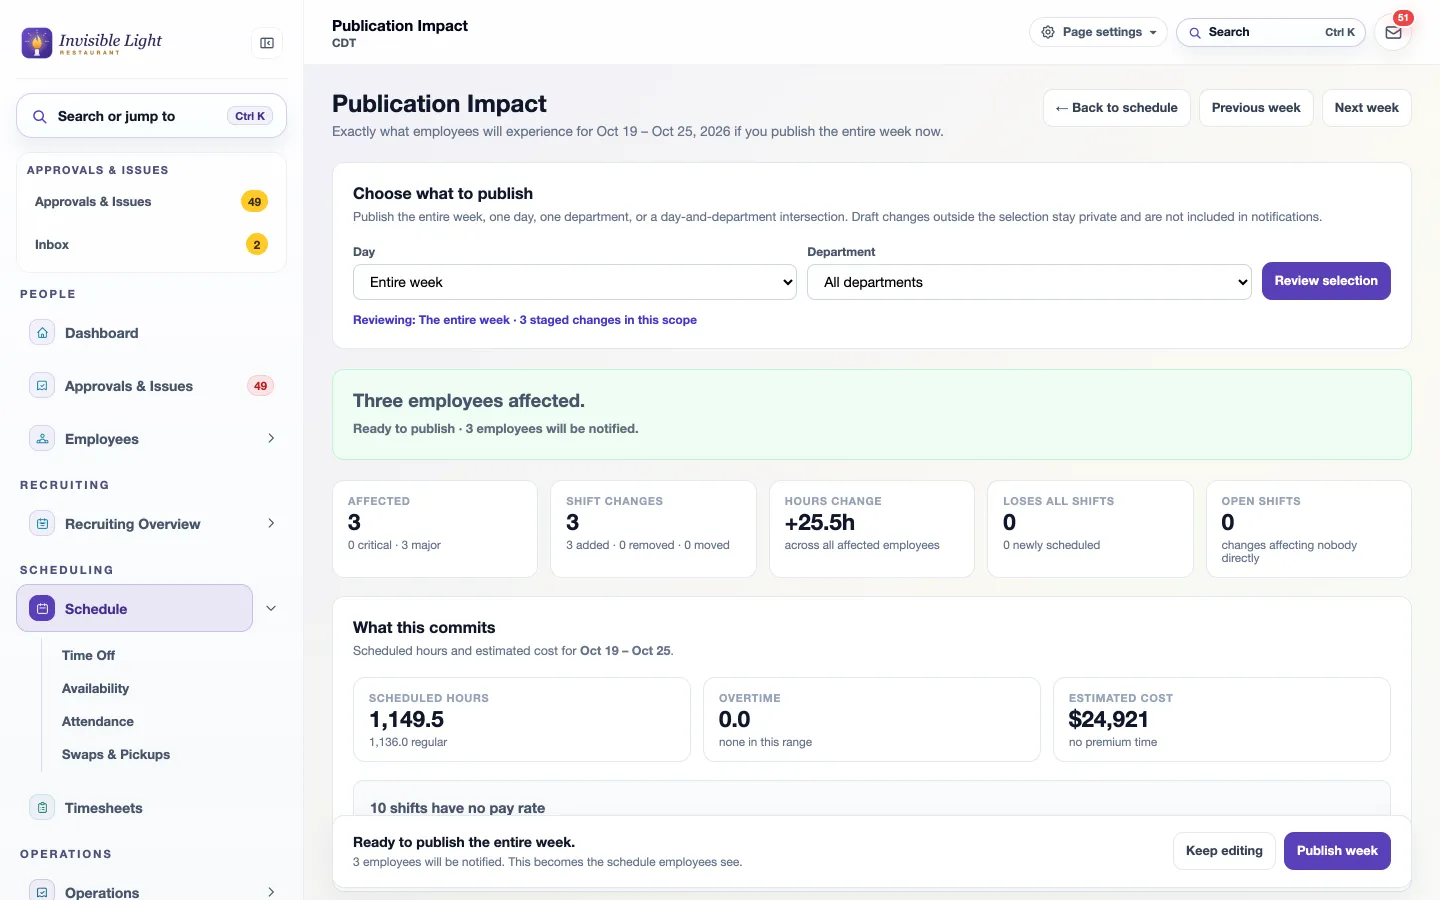Click the Operations icon in sidebar
Screen dimensions: 1440x900
click(x=42, y=892)
